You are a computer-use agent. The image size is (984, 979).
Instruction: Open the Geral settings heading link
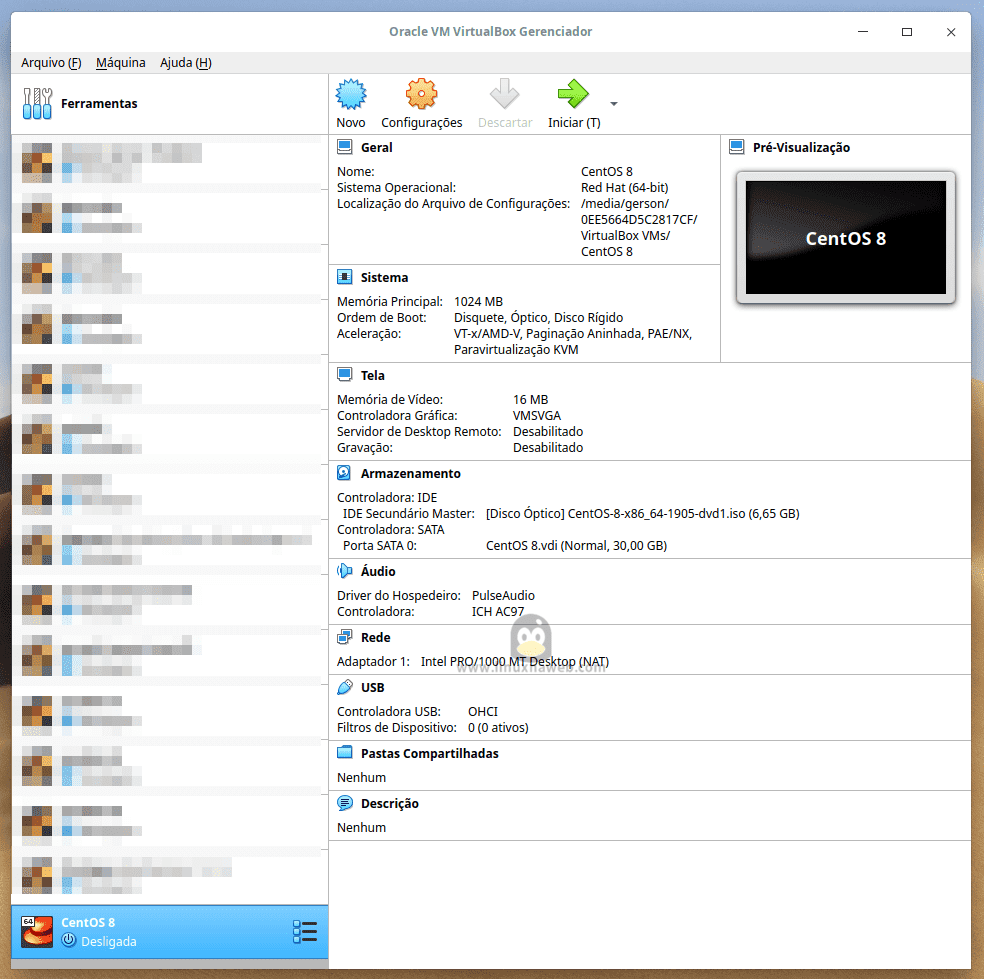click(x=377, y=147)
